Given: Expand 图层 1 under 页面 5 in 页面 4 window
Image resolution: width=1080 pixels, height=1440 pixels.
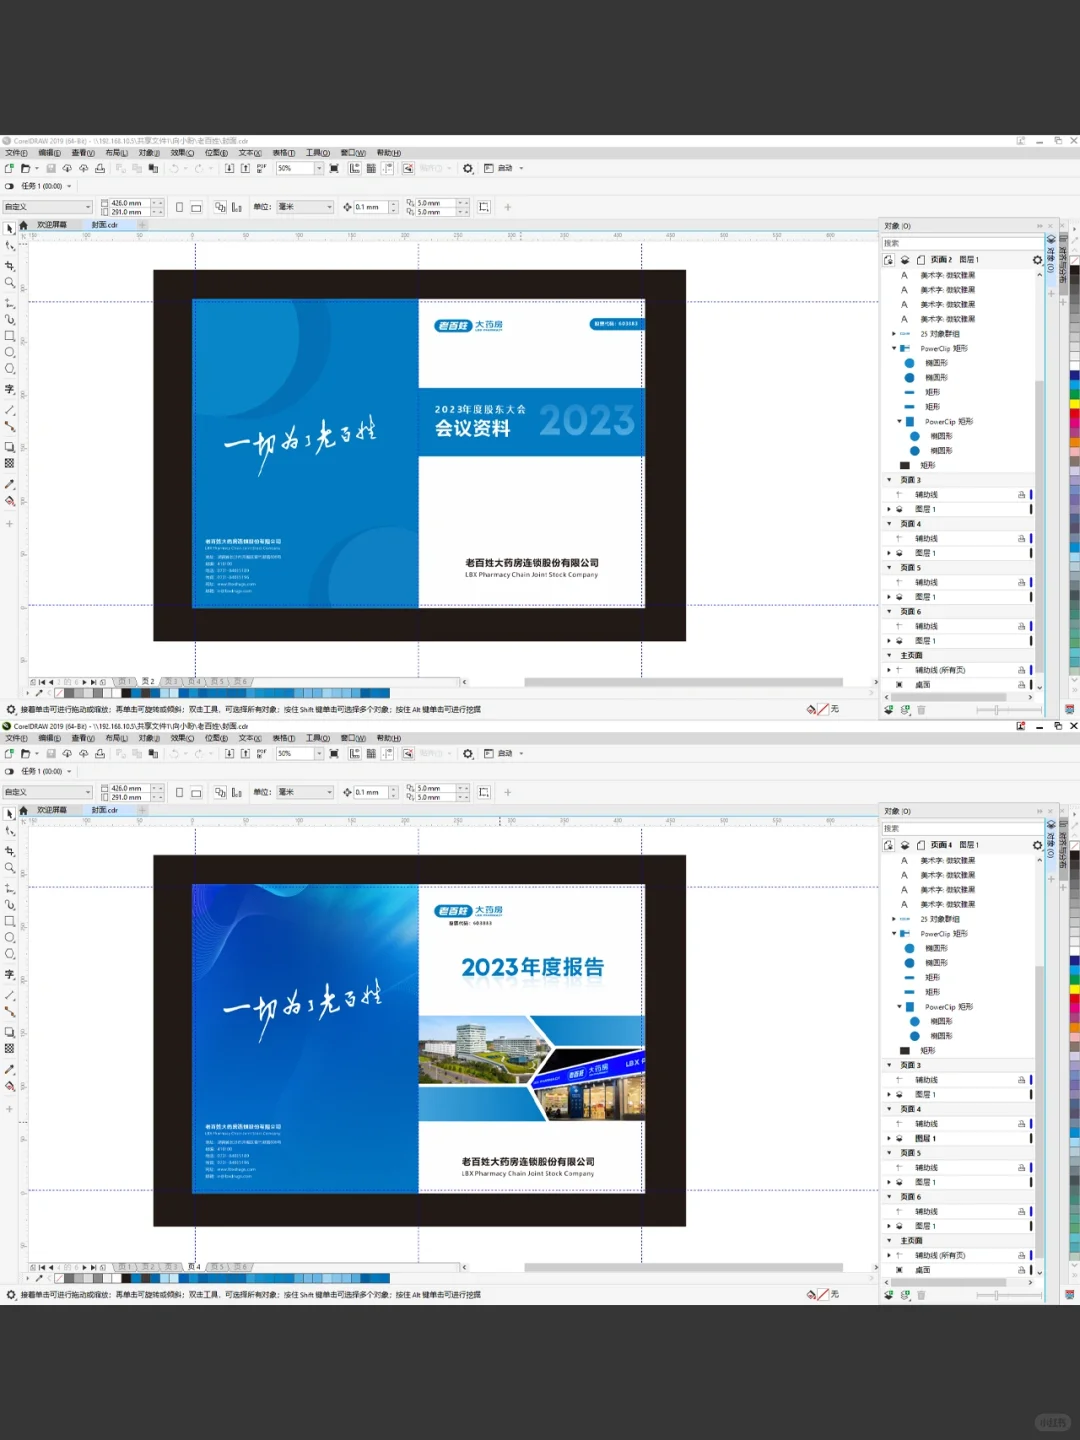Looking at the screenshot, I should [889, 1182].
